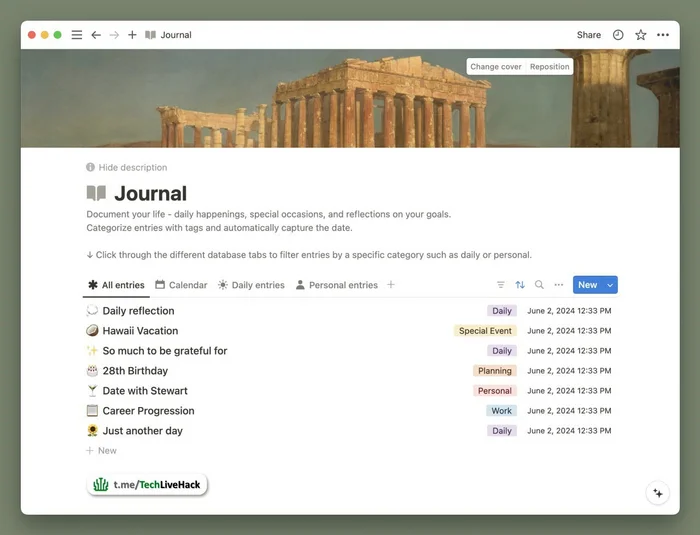Go back with the left arrow
Screen dimensions: 700x535
click(x=96, y=35)
